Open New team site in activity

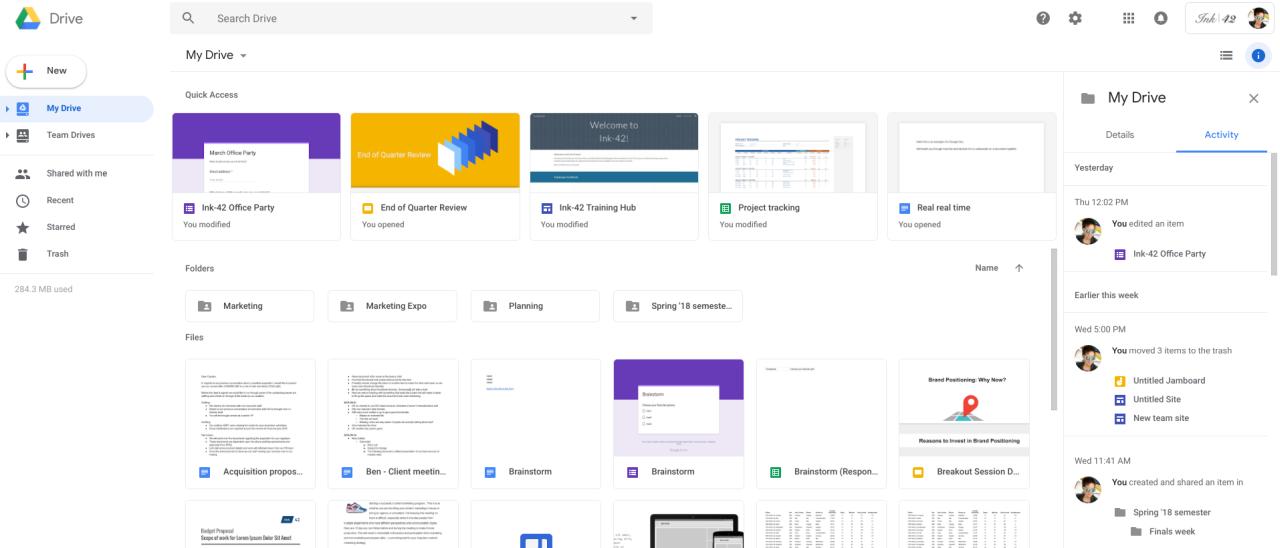(x=1161, y=418)
